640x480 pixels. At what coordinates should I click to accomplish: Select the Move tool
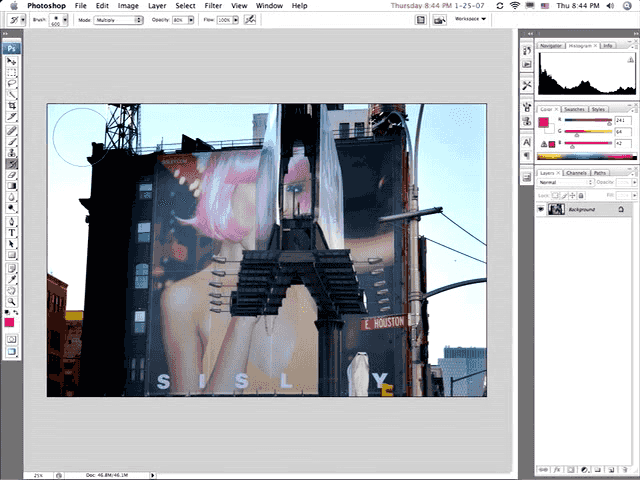(x=11, y=62)
